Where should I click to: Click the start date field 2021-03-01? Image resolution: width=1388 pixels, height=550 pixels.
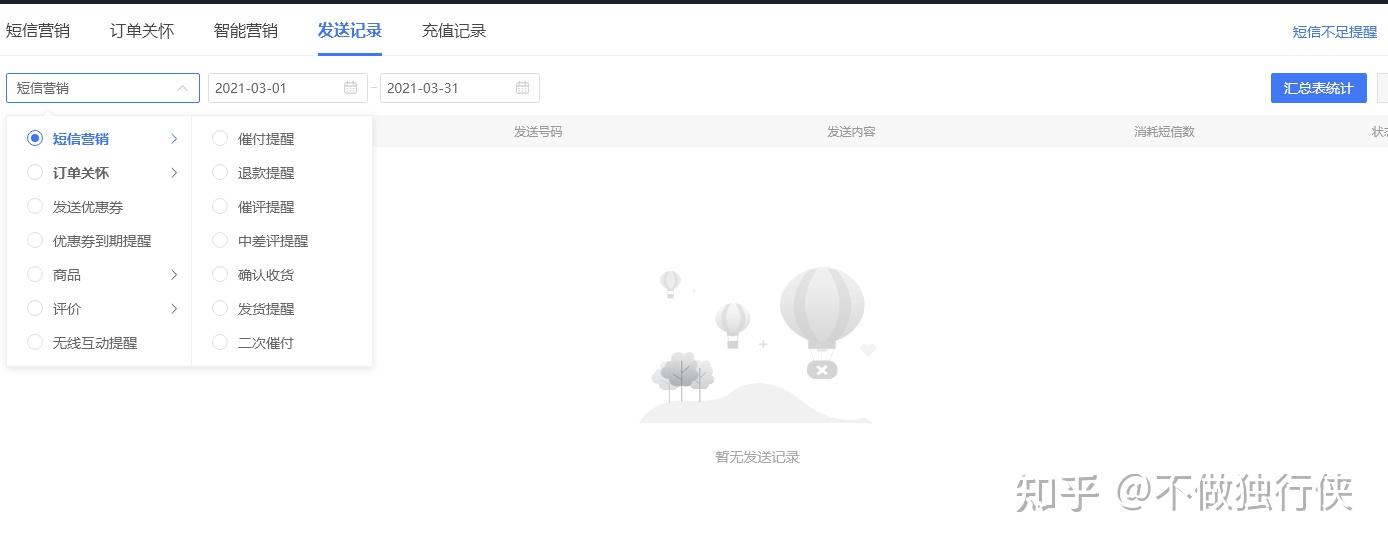pos(288,88)
